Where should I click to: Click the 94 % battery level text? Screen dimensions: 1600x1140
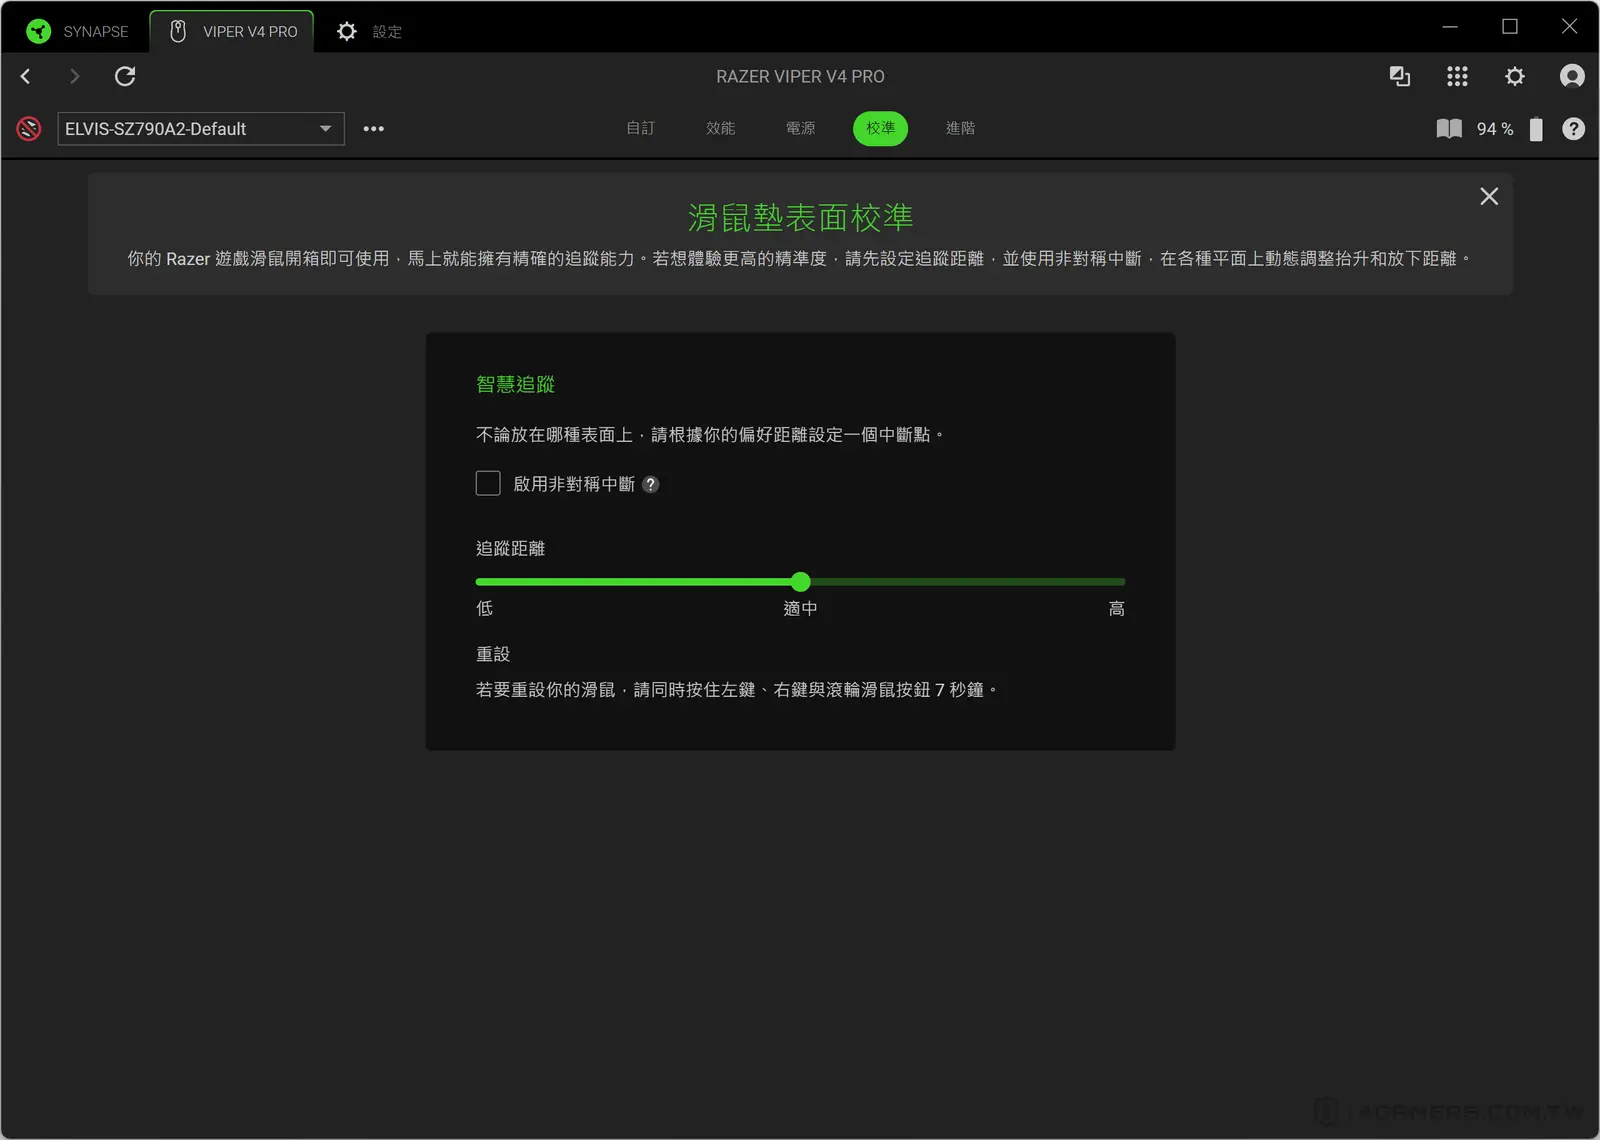click(x=1495, y=128)
